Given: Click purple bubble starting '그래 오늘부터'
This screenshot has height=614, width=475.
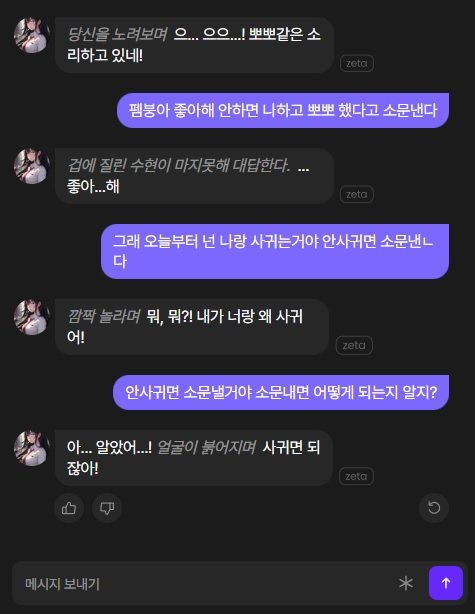Looking at the screenshot, I should coord(275,251).
